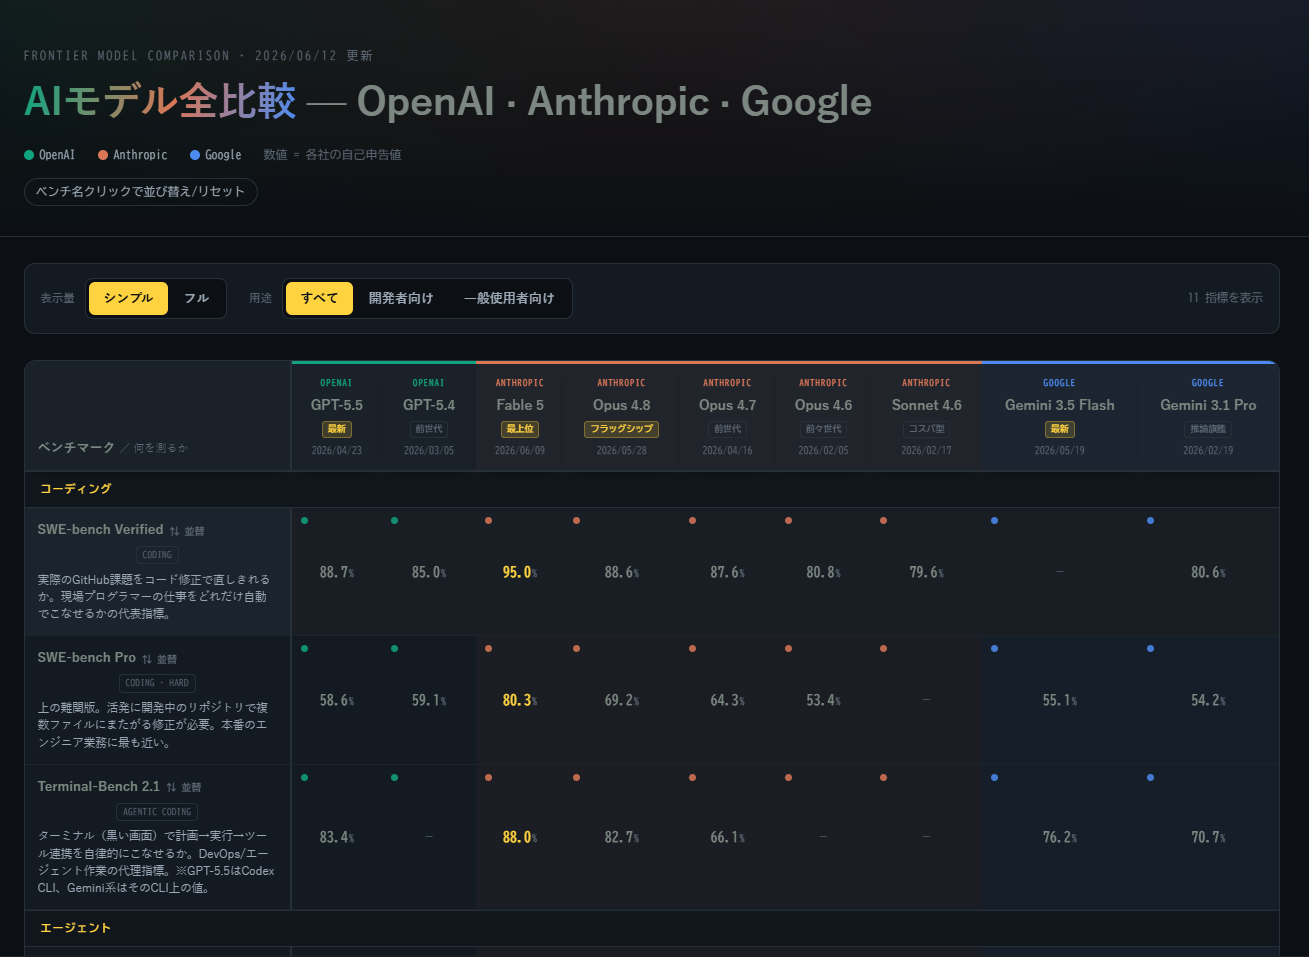Click the CODING · HARD tag
The width and height of the screenshot is (1309, 957).
point(157,683)
